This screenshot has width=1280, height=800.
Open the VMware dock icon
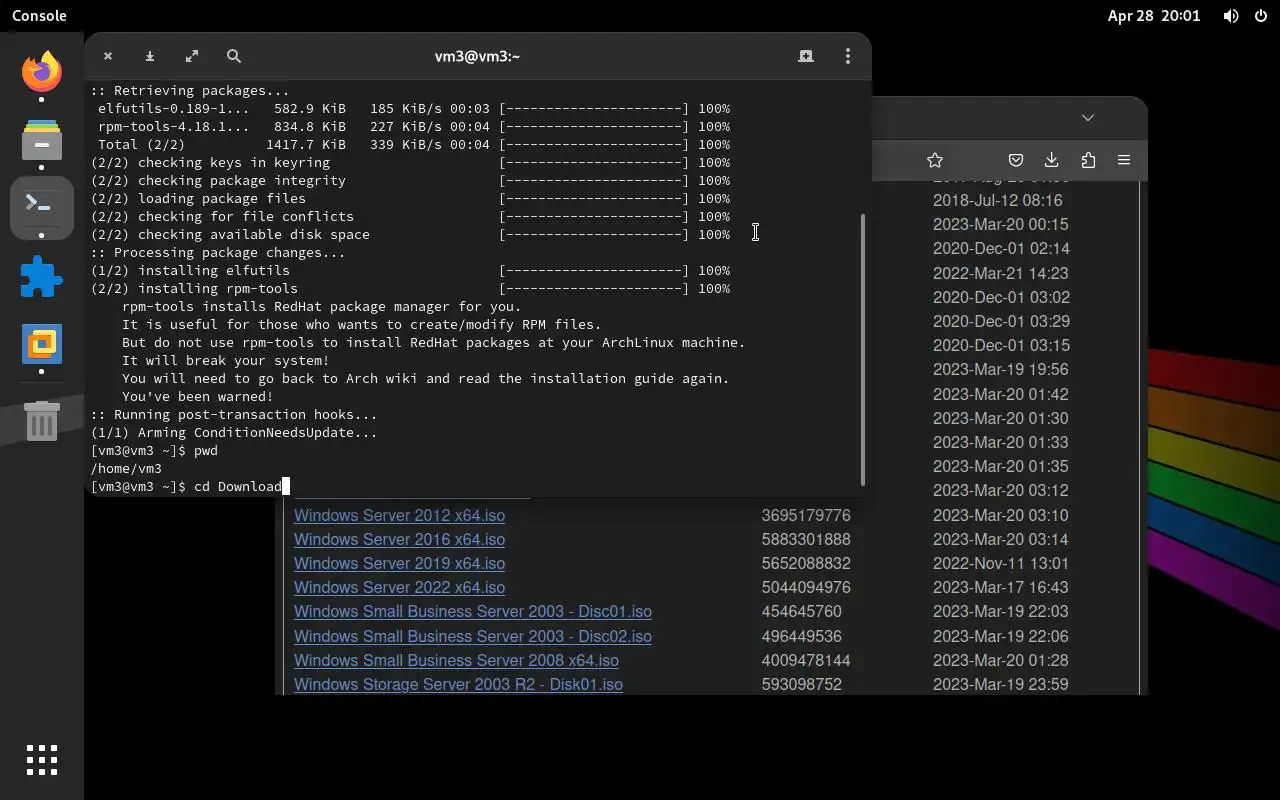pyautogui.click(x=41, y=344)
